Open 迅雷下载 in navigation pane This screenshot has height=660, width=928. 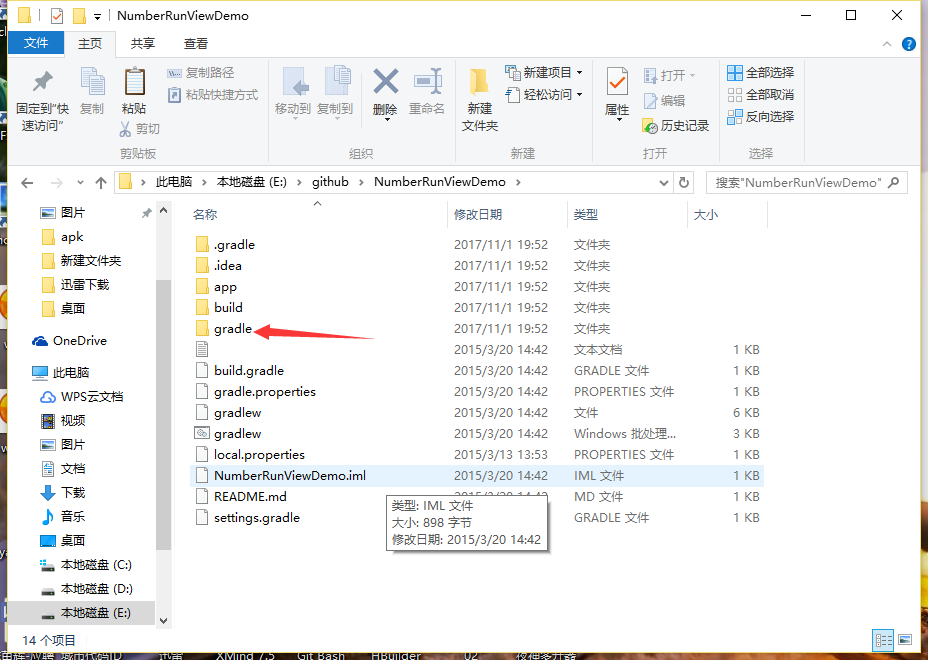(85, 285)
